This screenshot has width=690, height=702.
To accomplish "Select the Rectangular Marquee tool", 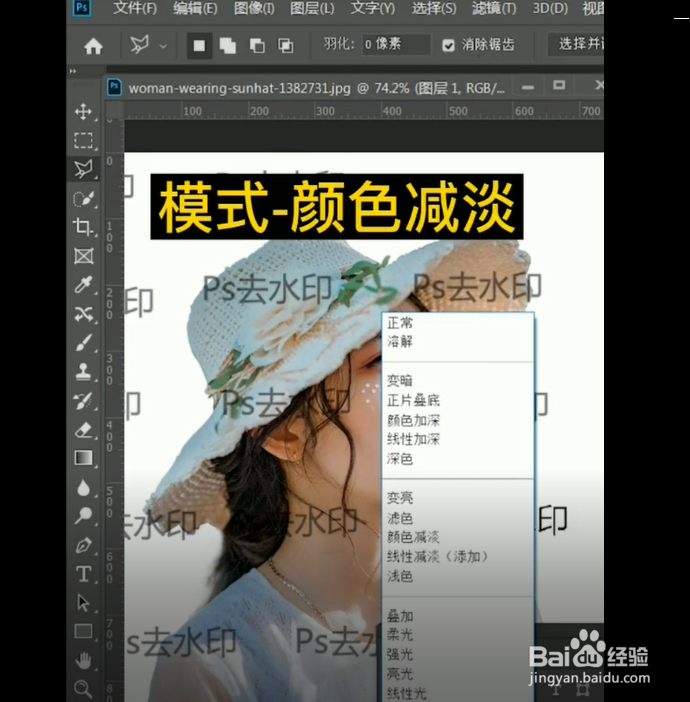I will pyautogui.click(x=83, y=140).
